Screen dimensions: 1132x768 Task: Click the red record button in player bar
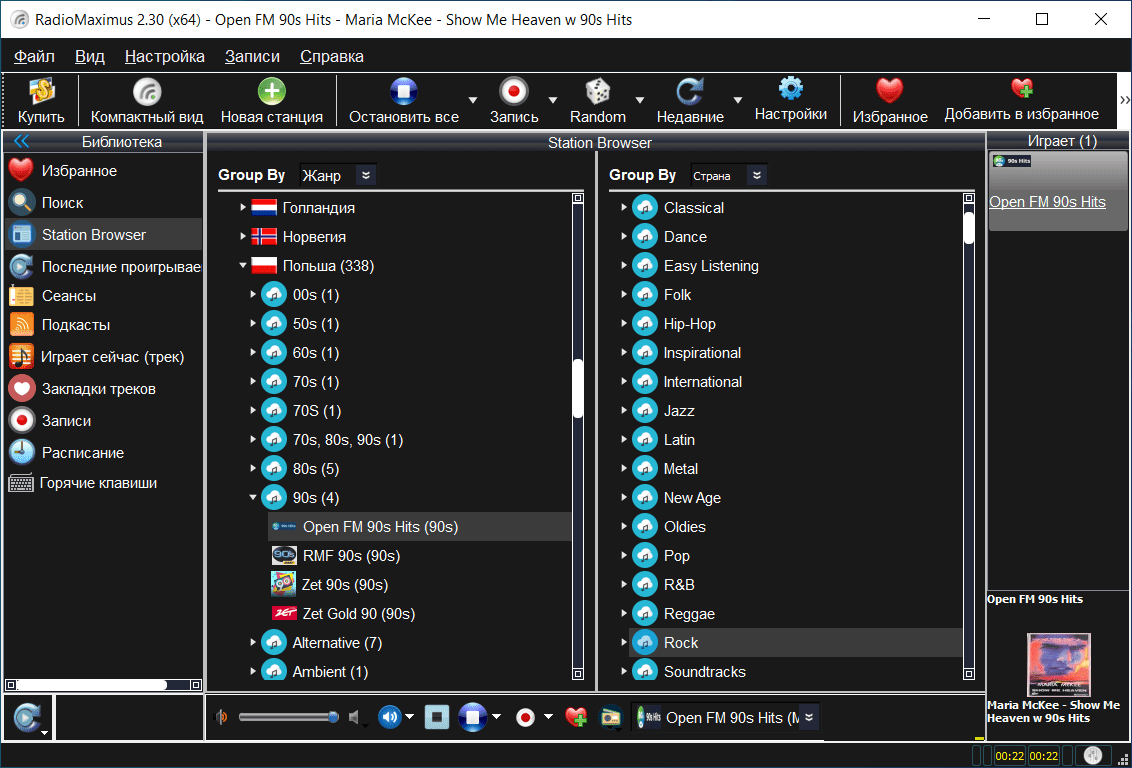click(525, 717)
